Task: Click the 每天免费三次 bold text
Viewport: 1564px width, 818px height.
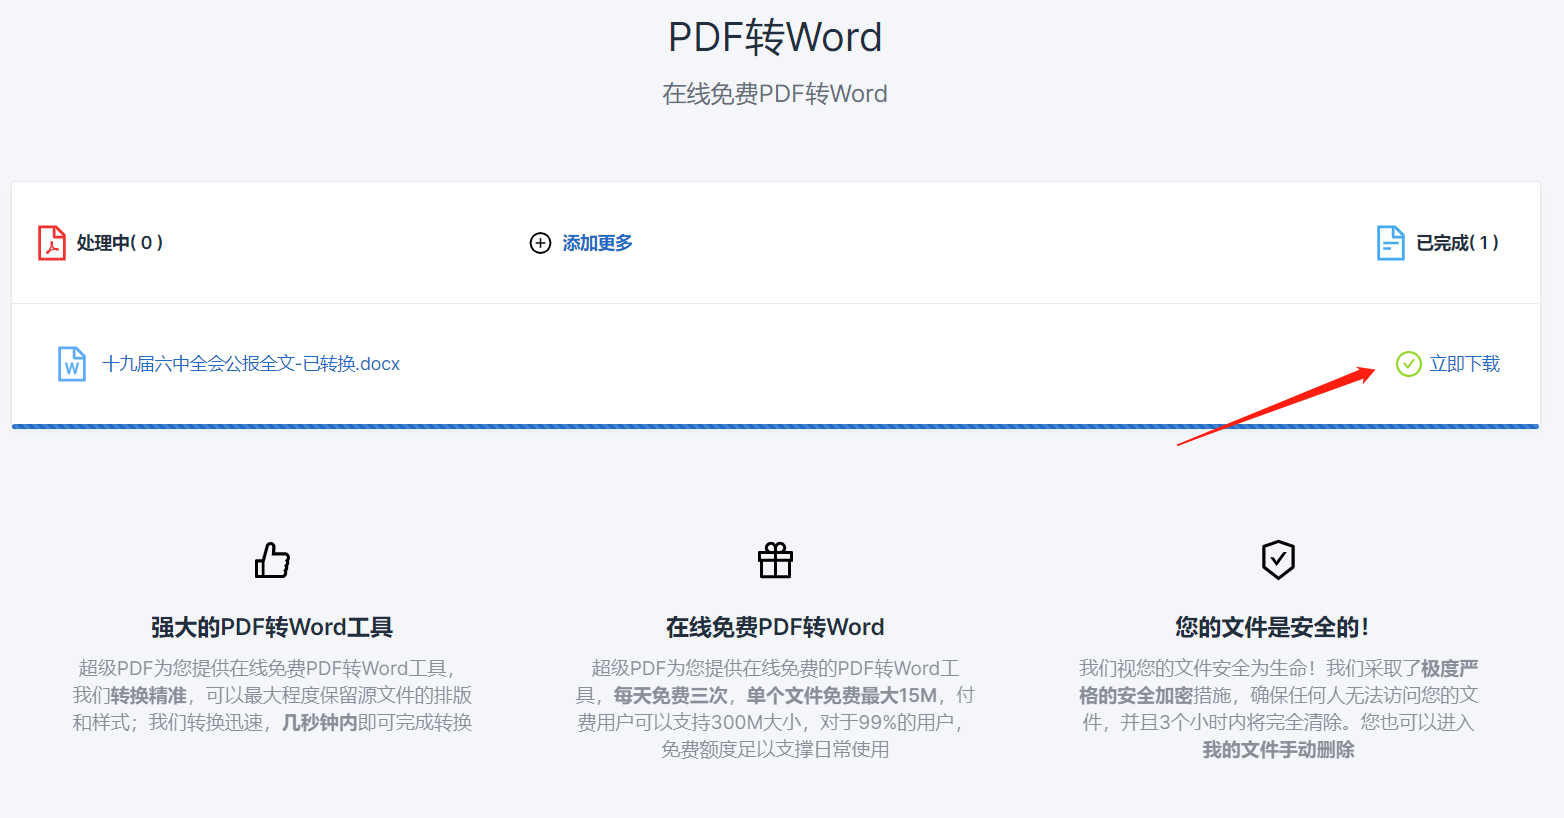Action: tap(670, 695)
